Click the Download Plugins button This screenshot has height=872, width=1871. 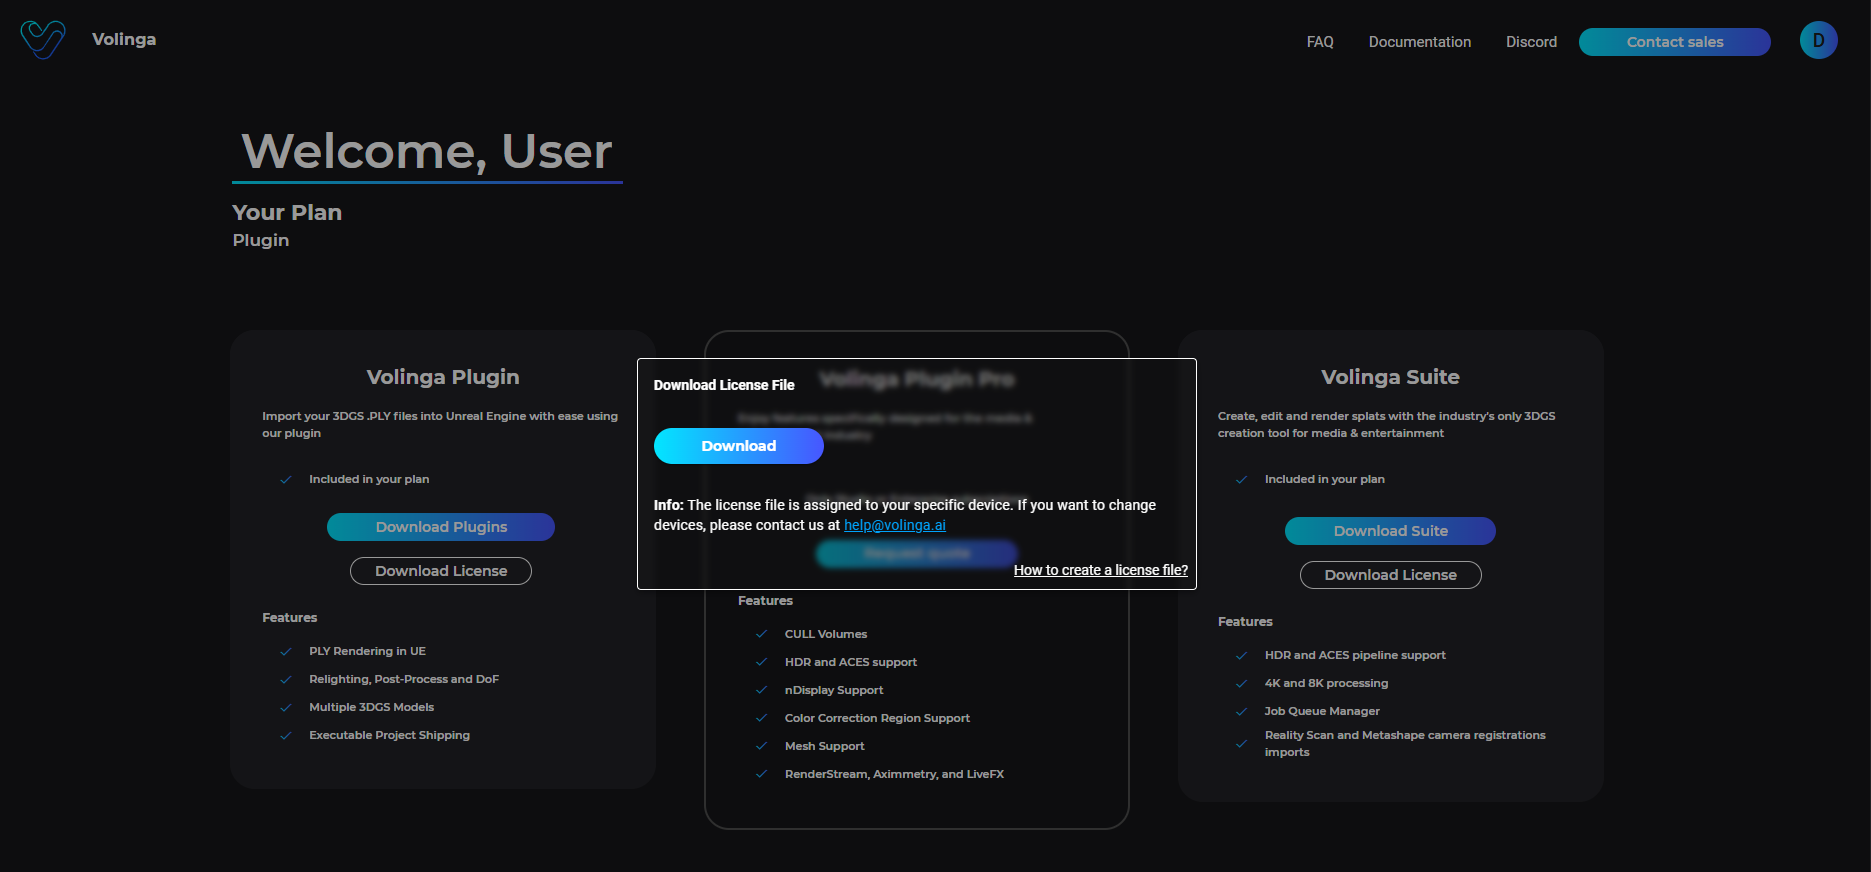(x=441, y=527)
